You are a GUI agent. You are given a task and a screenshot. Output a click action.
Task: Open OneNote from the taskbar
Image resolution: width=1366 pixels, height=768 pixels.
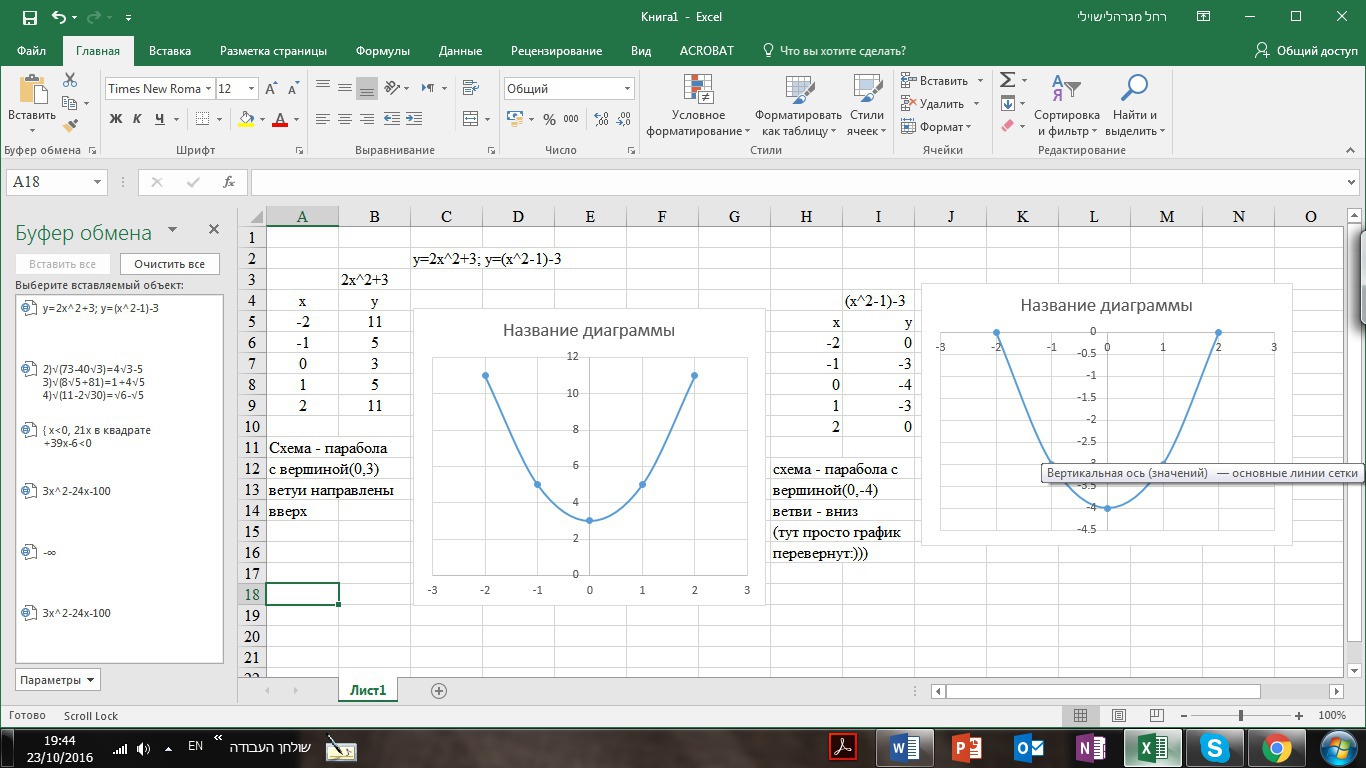(1091, 747)
